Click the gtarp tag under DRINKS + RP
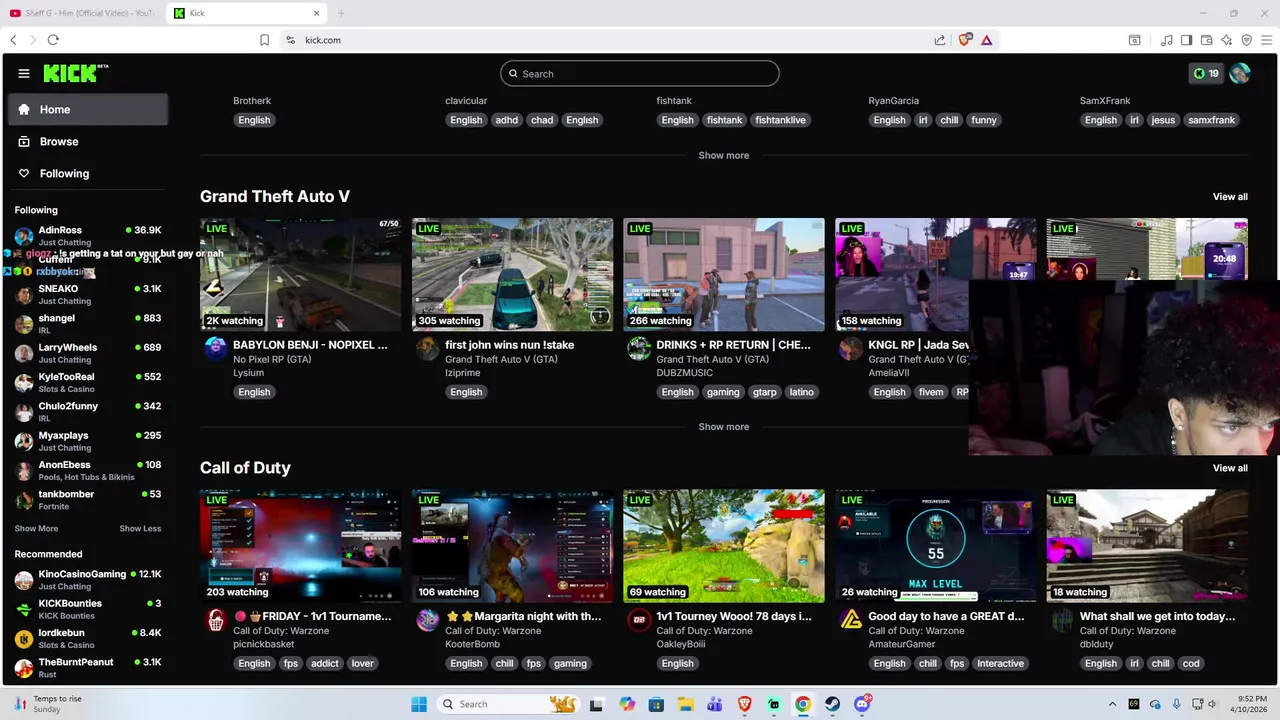 765,392
